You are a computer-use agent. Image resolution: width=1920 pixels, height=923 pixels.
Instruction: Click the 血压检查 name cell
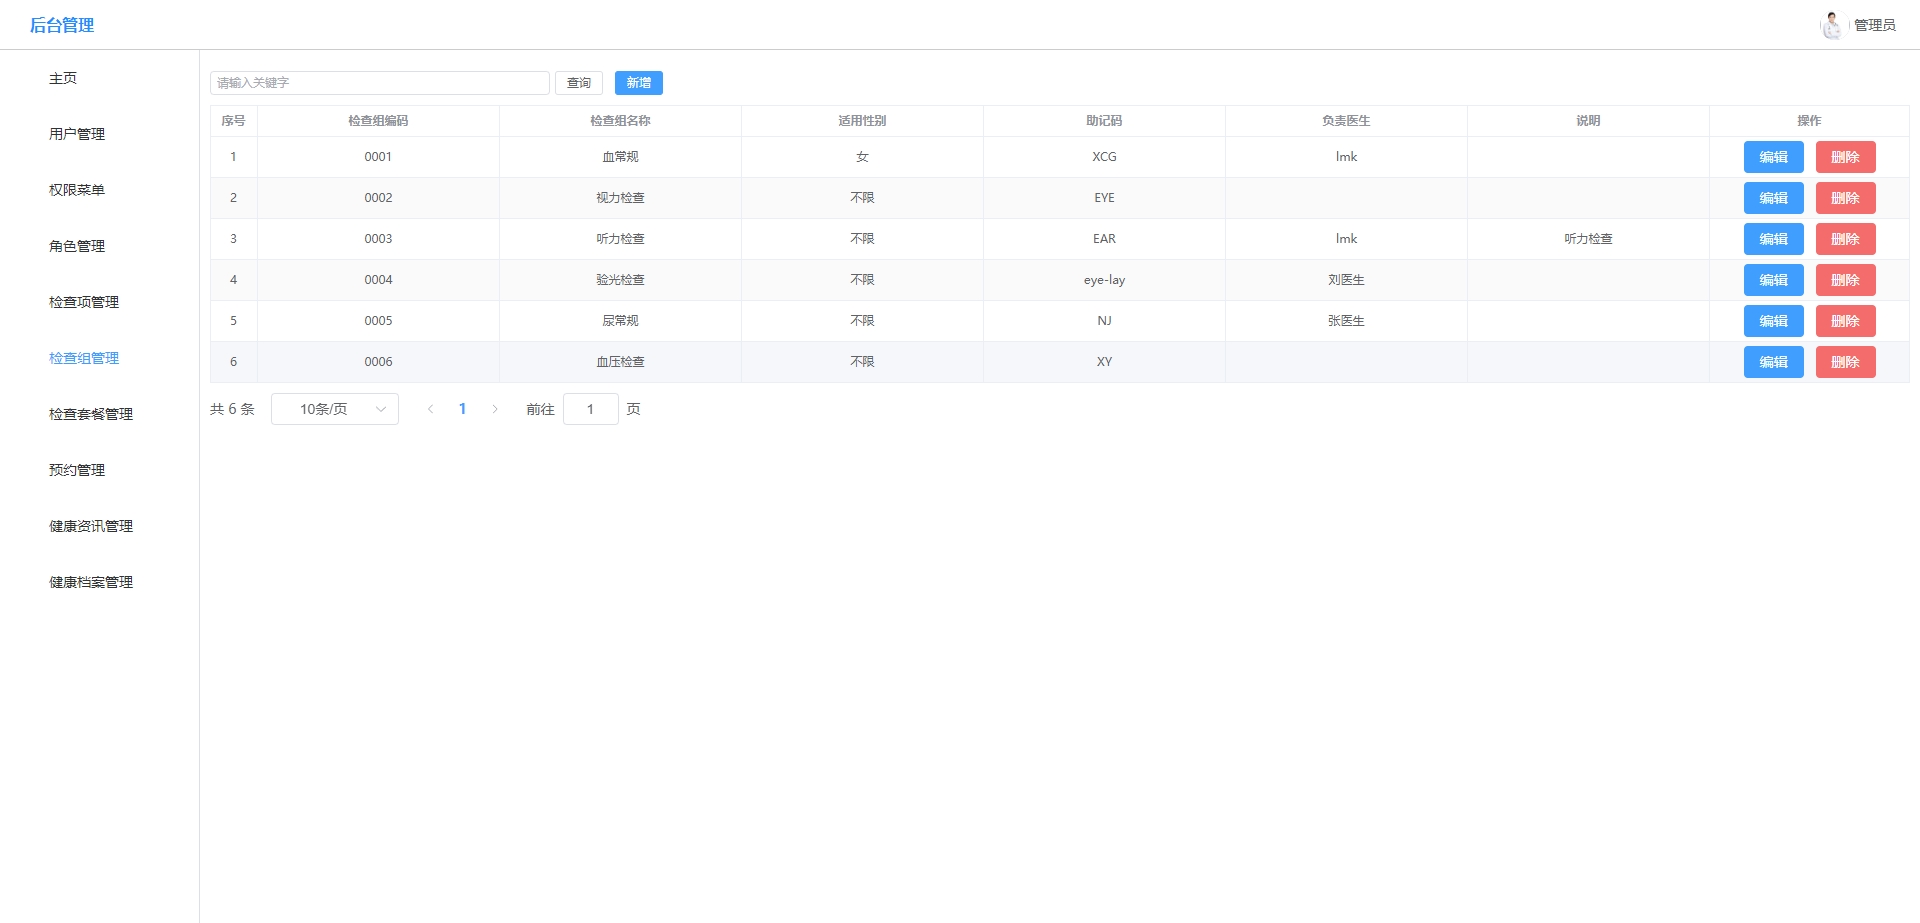pos(620,362)
